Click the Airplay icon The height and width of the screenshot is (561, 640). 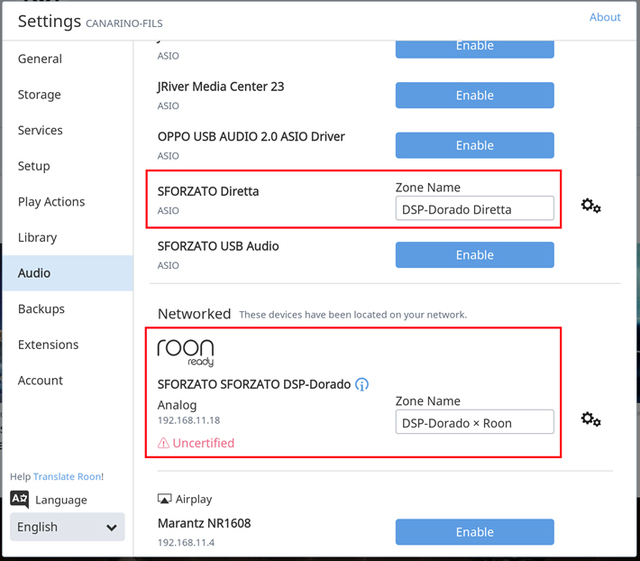(164, 499)
